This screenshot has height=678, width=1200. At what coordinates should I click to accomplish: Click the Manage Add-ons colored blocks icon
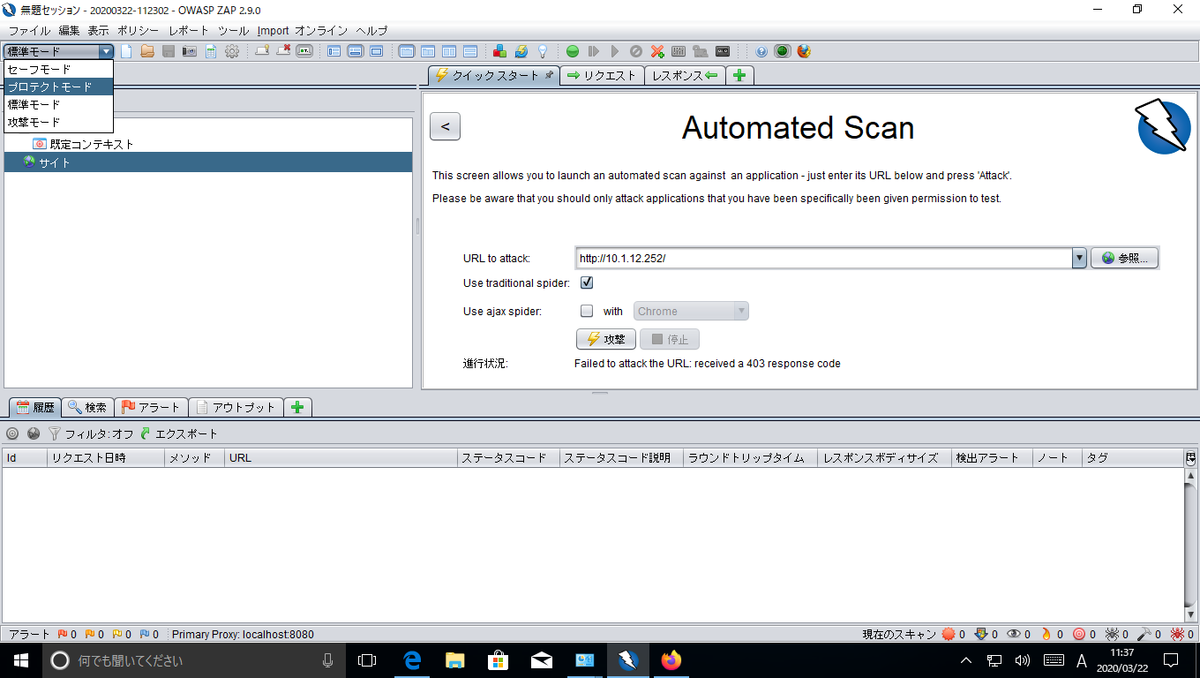pyautogui.click(x=499, y=51)
